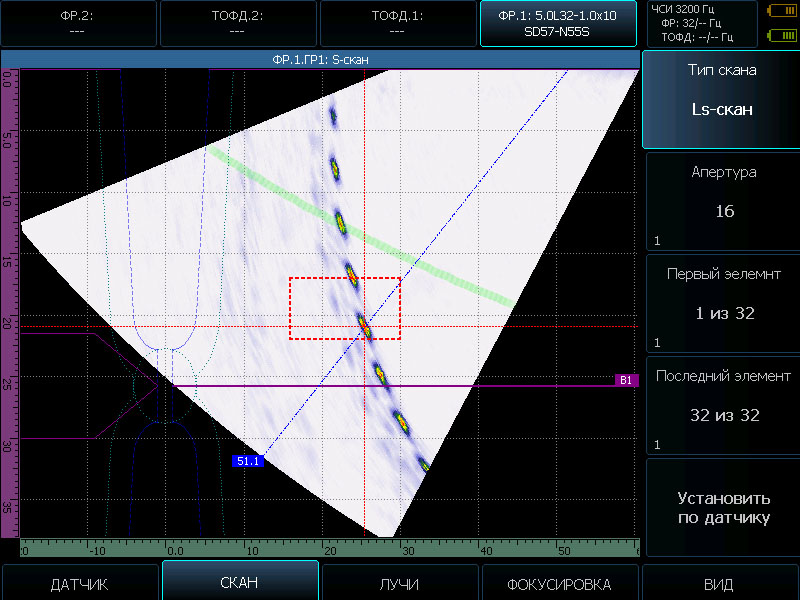Click the red crosshair cursor intersection

pyautogui.click(x=365, y=326)
